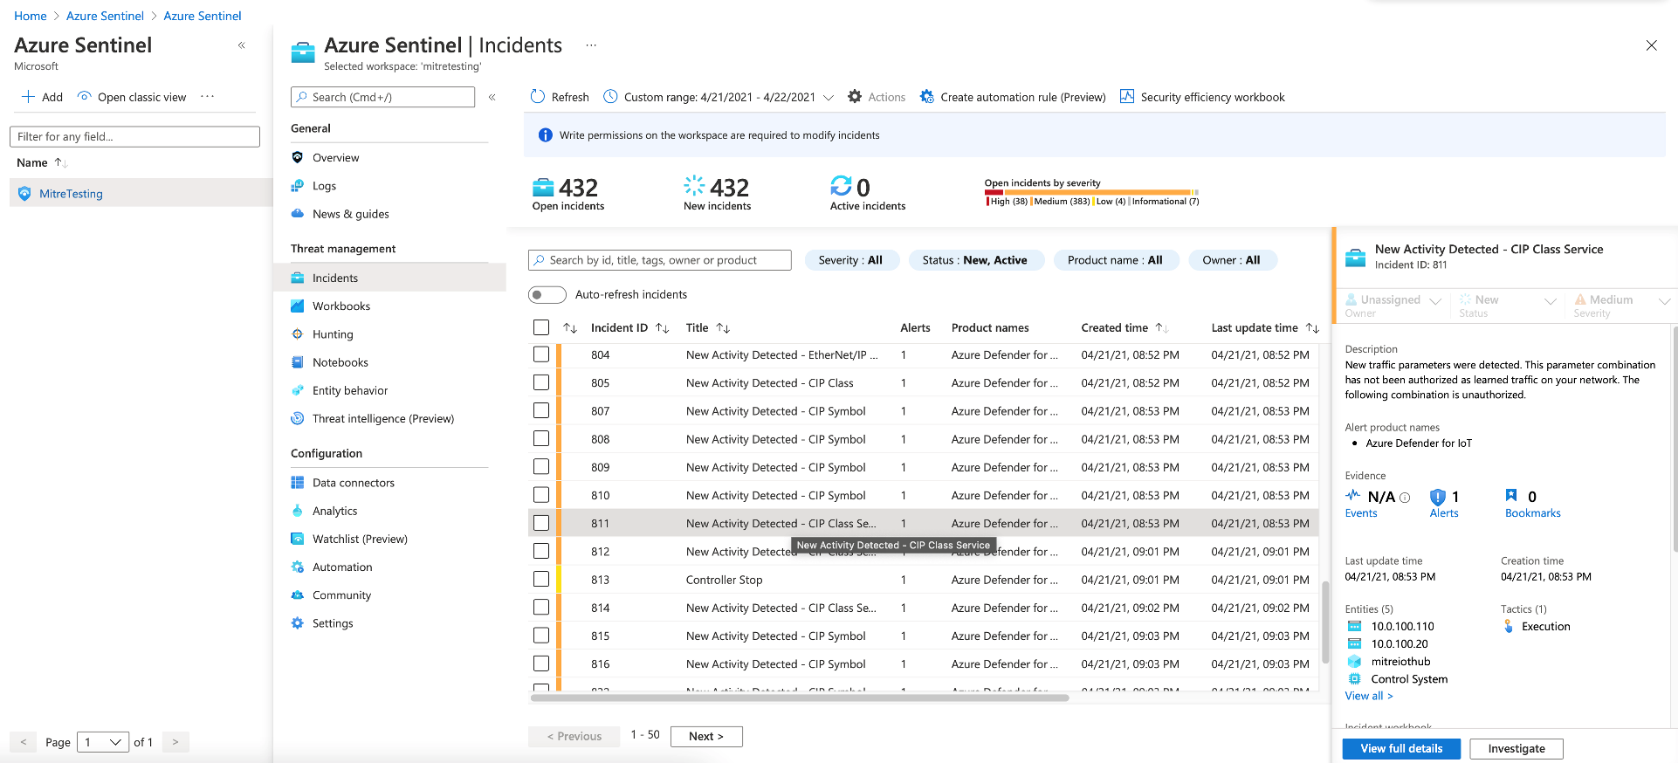Click the Logs icon in sidebar
The height and width of the screenshot is (763, 1678).
(297, 186)
